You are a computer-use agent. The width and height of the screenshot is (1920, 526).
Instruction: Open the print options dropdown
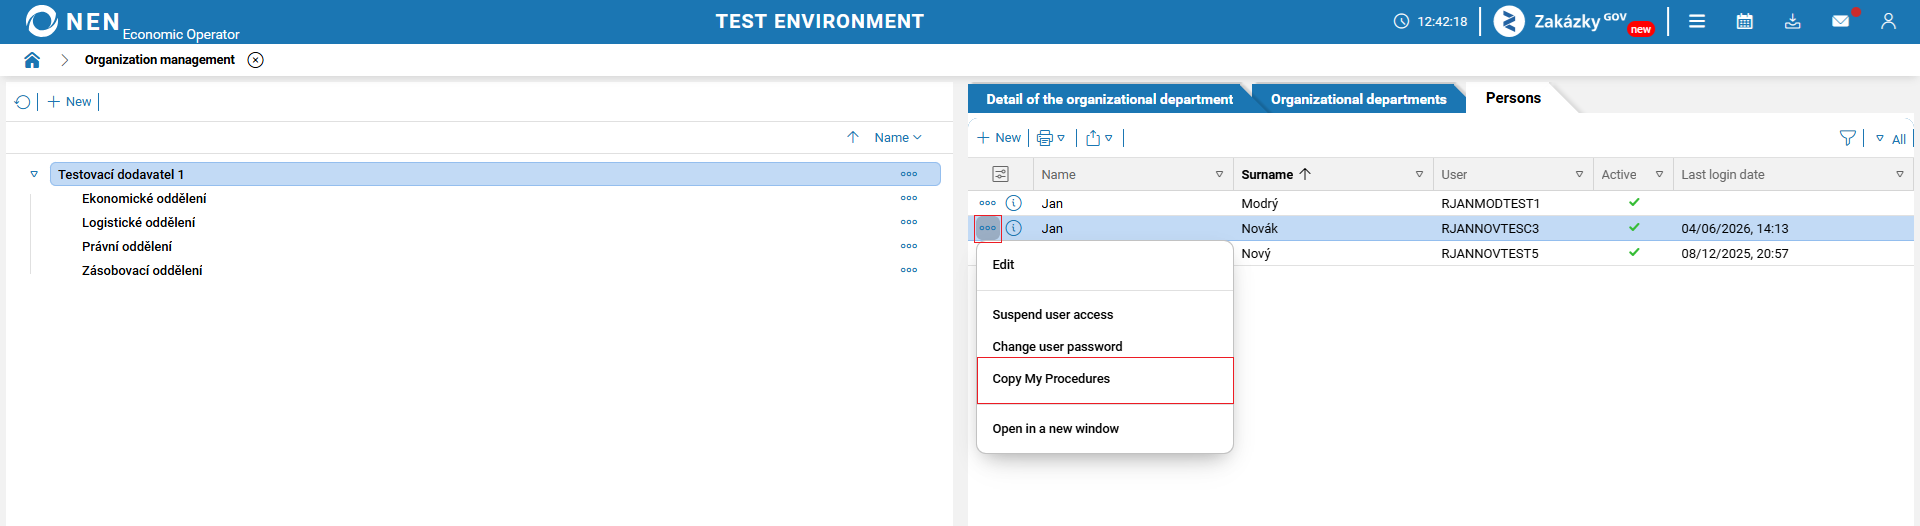tap(1051, 138)
